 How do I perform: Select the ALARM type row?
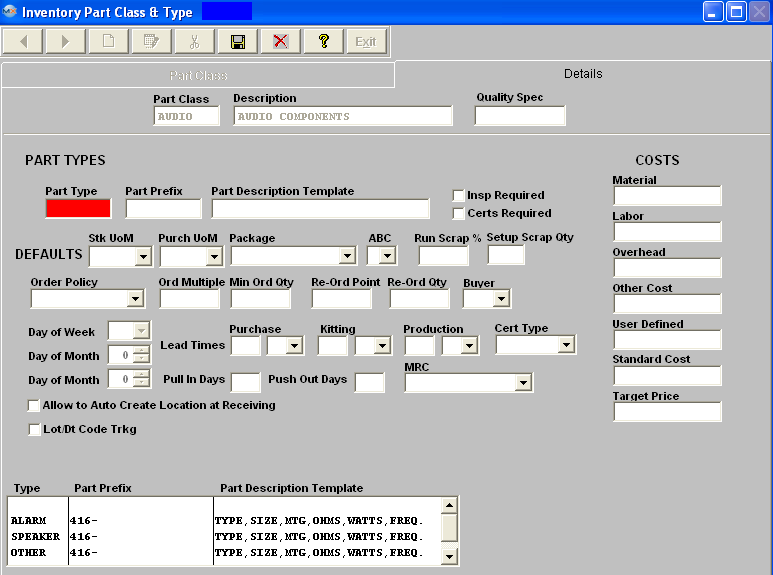(x=224, y=521)
